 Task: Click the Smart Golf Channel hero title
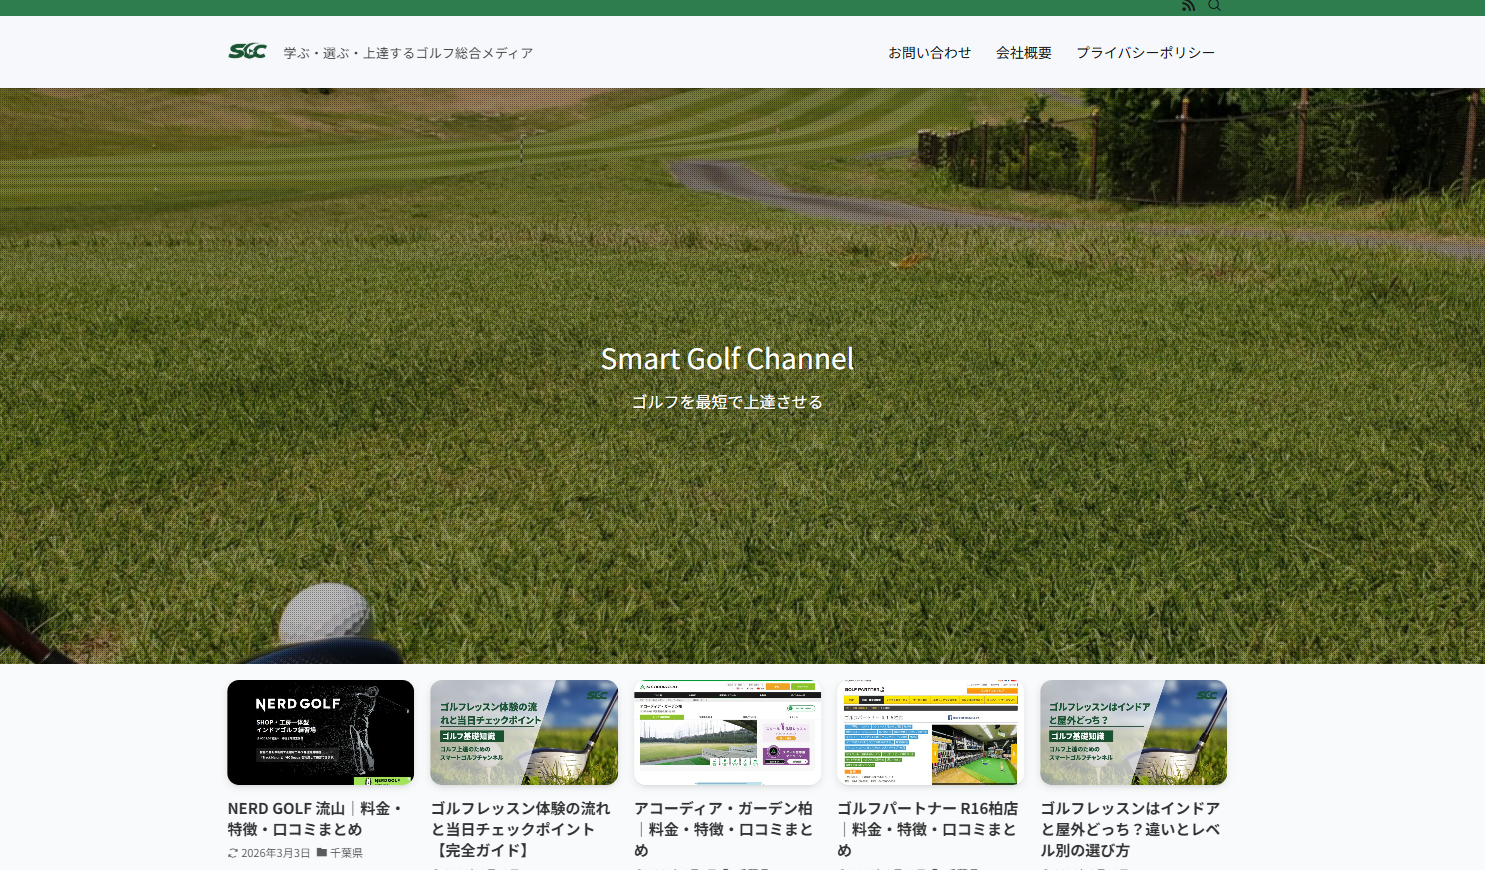pos(727,359)
